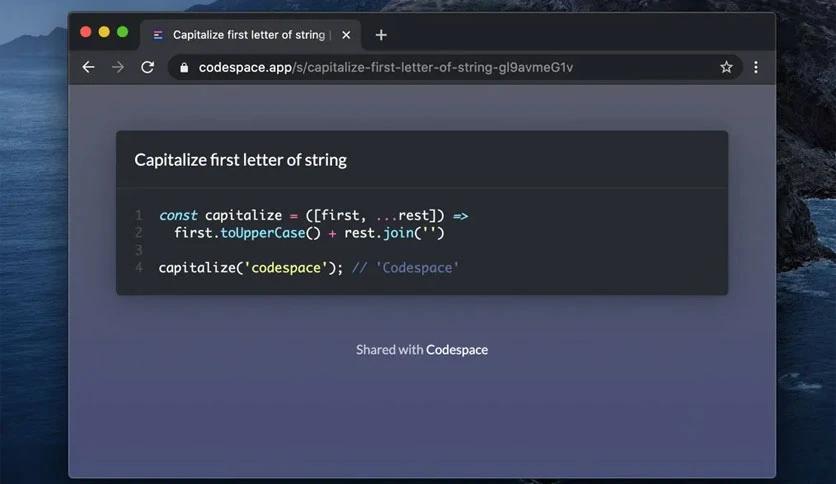The height and width of the screenshot is (484, 836).
Task: Select the Capitalize first letter of string tab
Action: [x=248, y=35]
